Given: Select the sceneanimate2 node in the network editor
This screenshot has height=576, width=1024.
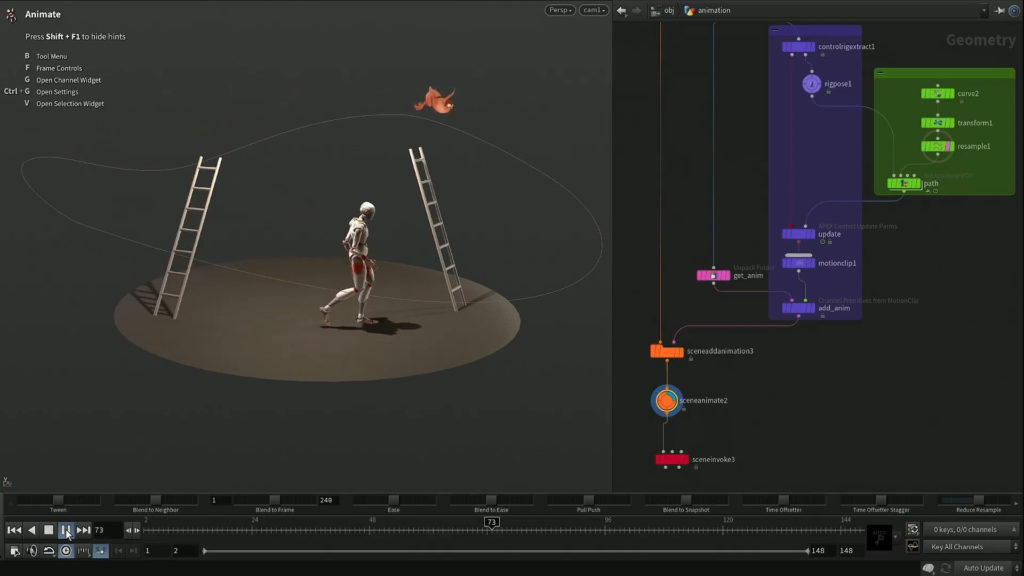Looking at the screenshot, I should [668, 400].
